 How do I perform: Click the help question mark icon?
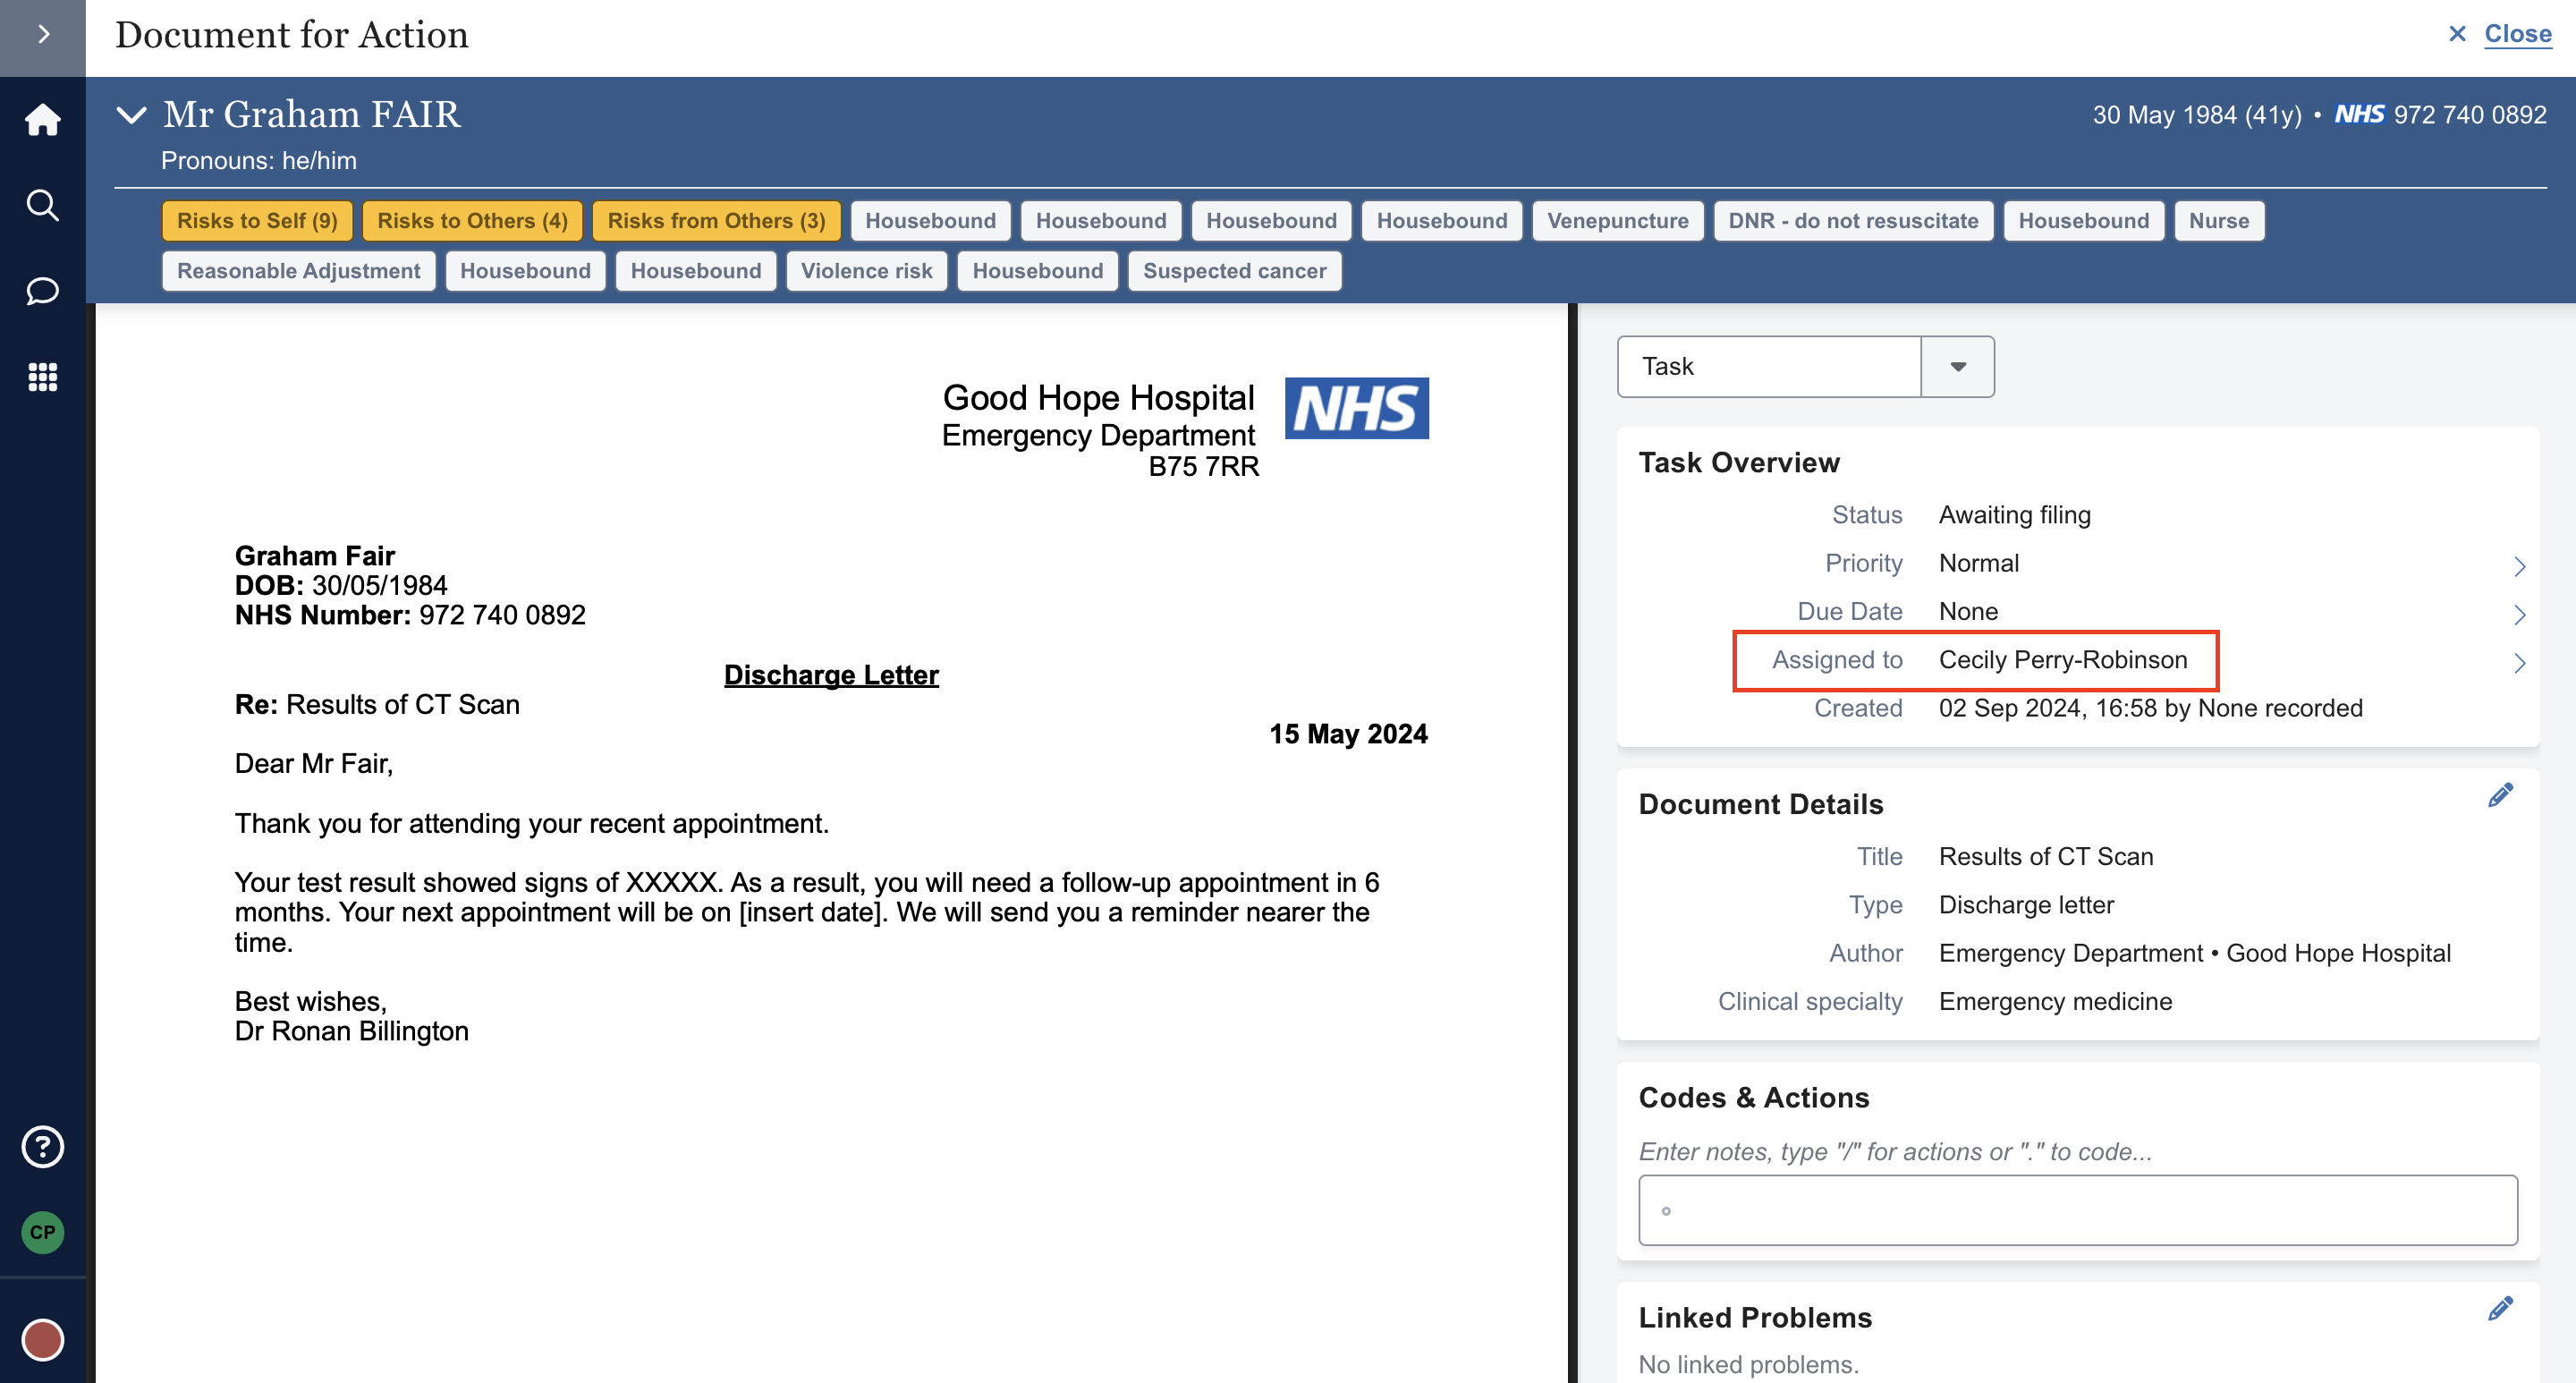[42, 1147]
